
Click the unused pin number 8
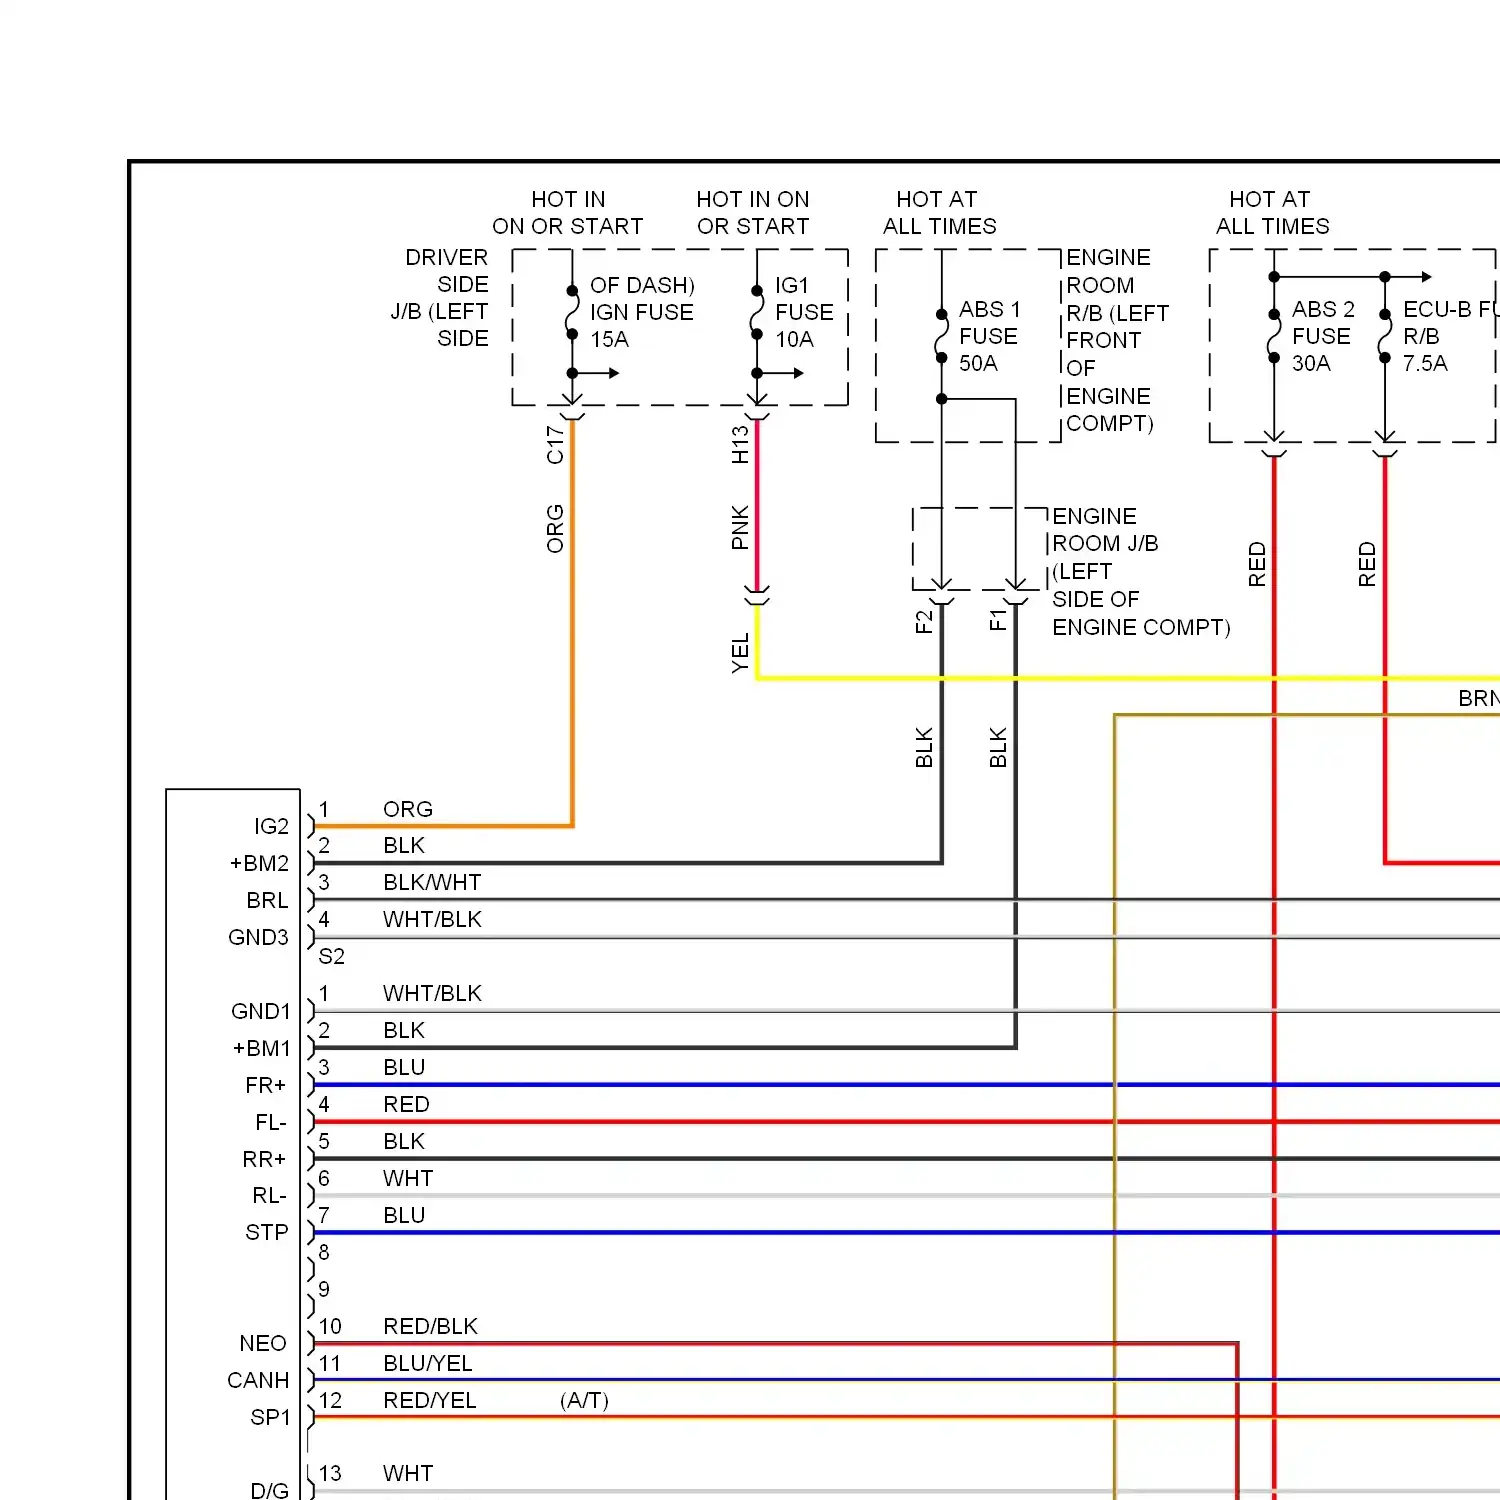point(324,1252)
